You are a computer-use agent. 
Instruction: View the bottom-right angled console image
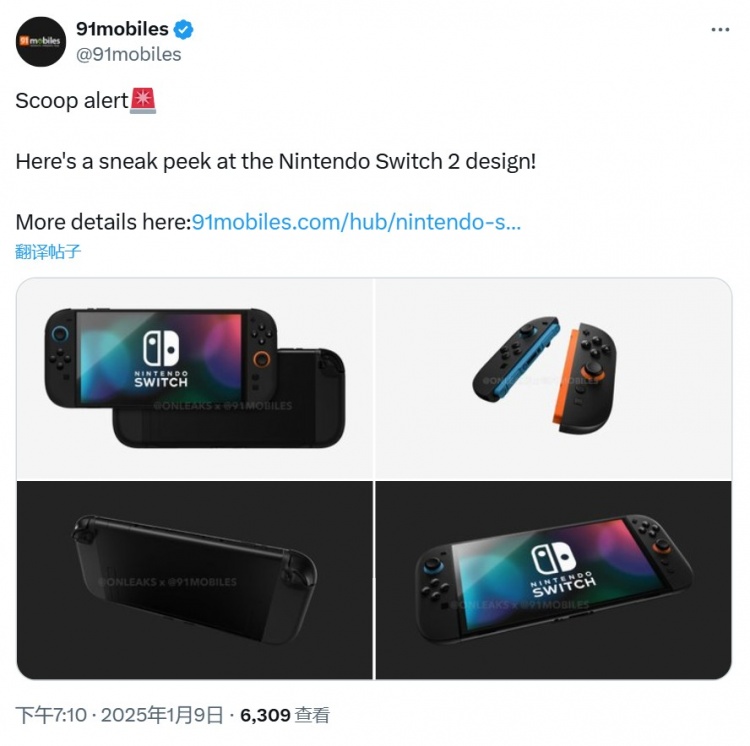[x=553, y=580]
